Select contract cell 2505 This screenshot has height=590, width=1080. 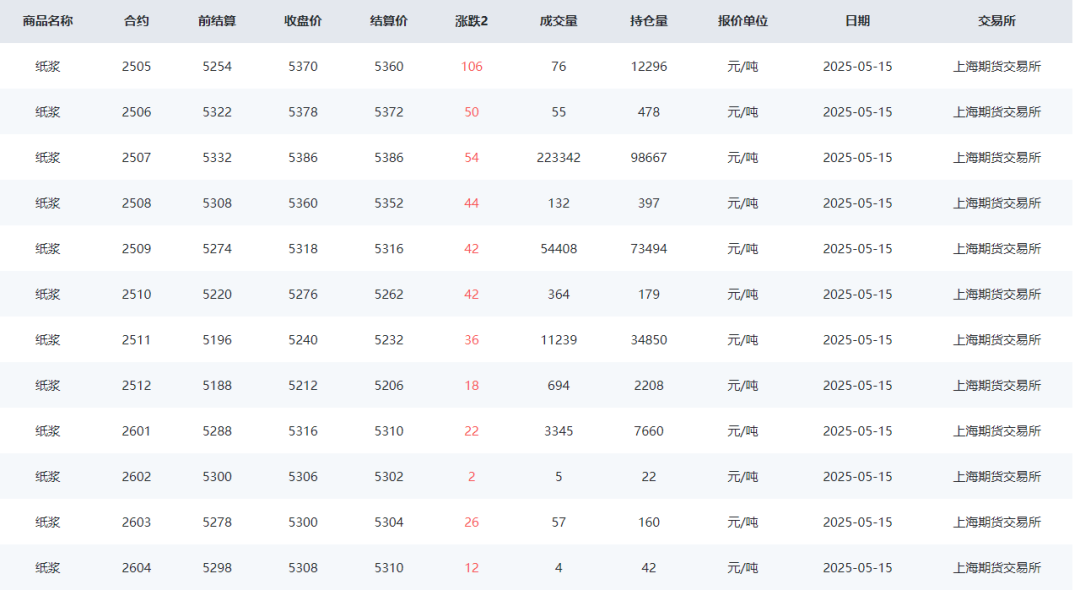pos(136,67)
